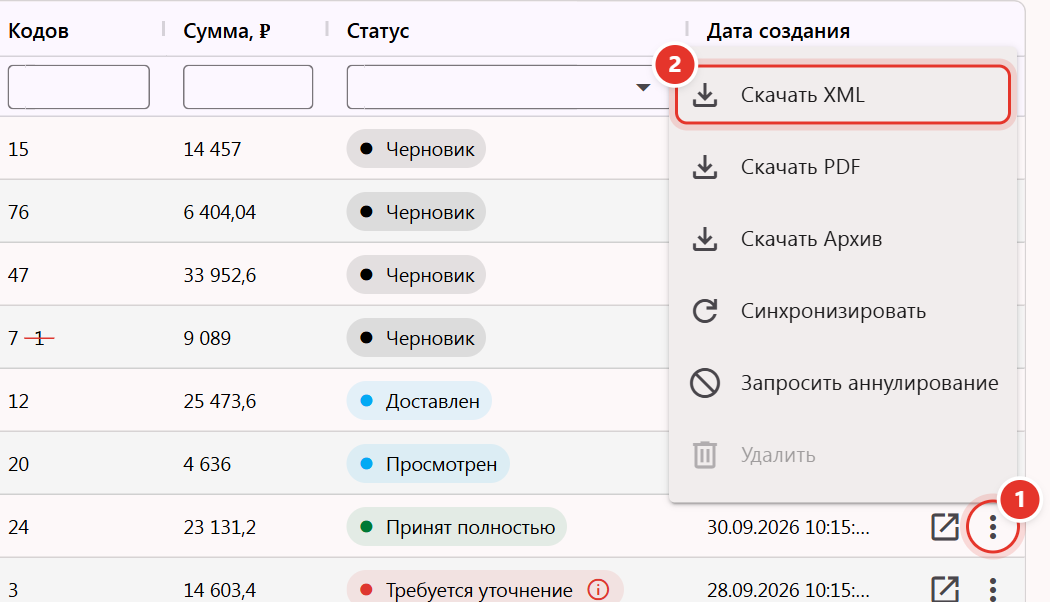
Task: Click the codes count 15
Action: click(18, 149)
